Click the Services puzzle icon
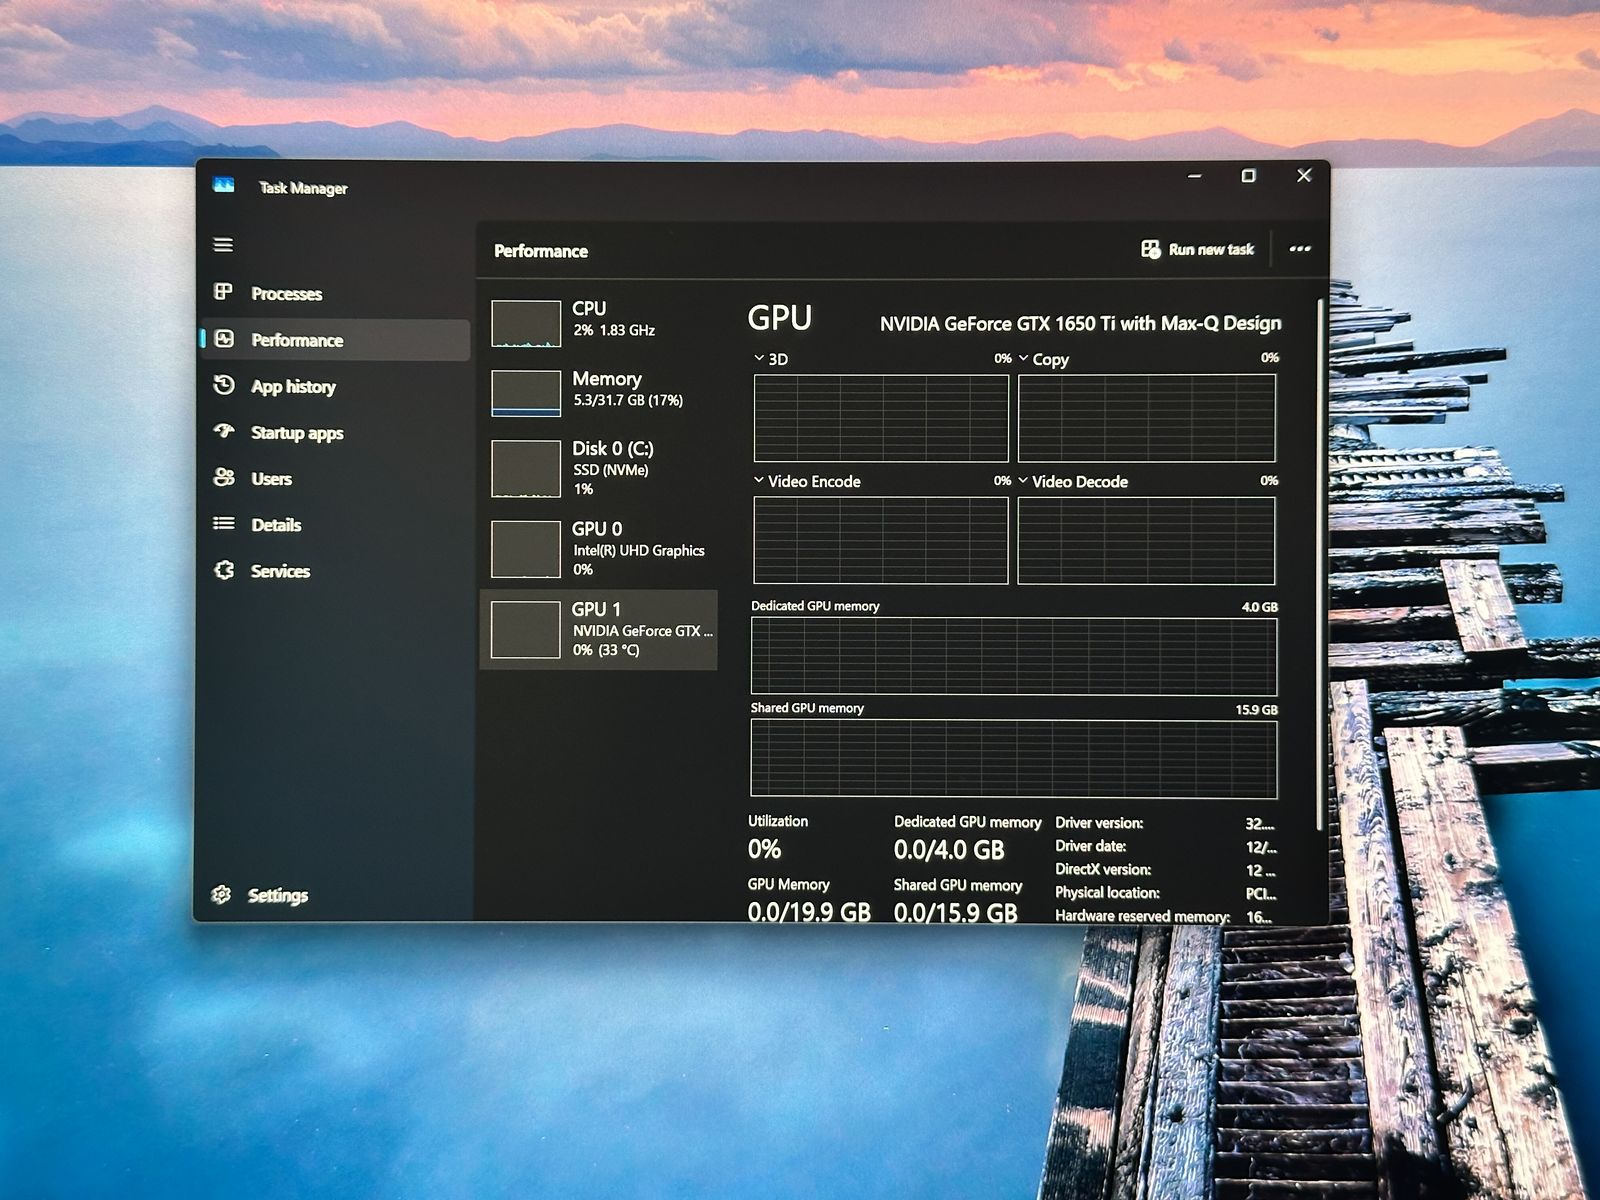This screenshot has height=1200, width=1600. tap(224, 570)
